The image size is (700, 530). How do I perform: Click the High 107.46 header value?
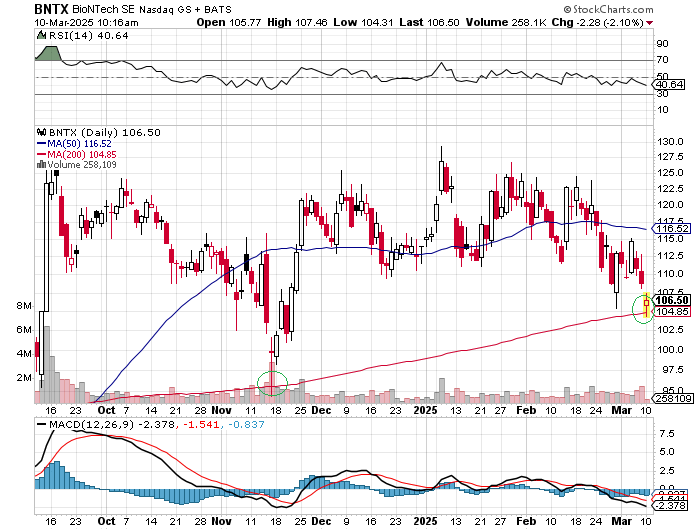(297, 22)
